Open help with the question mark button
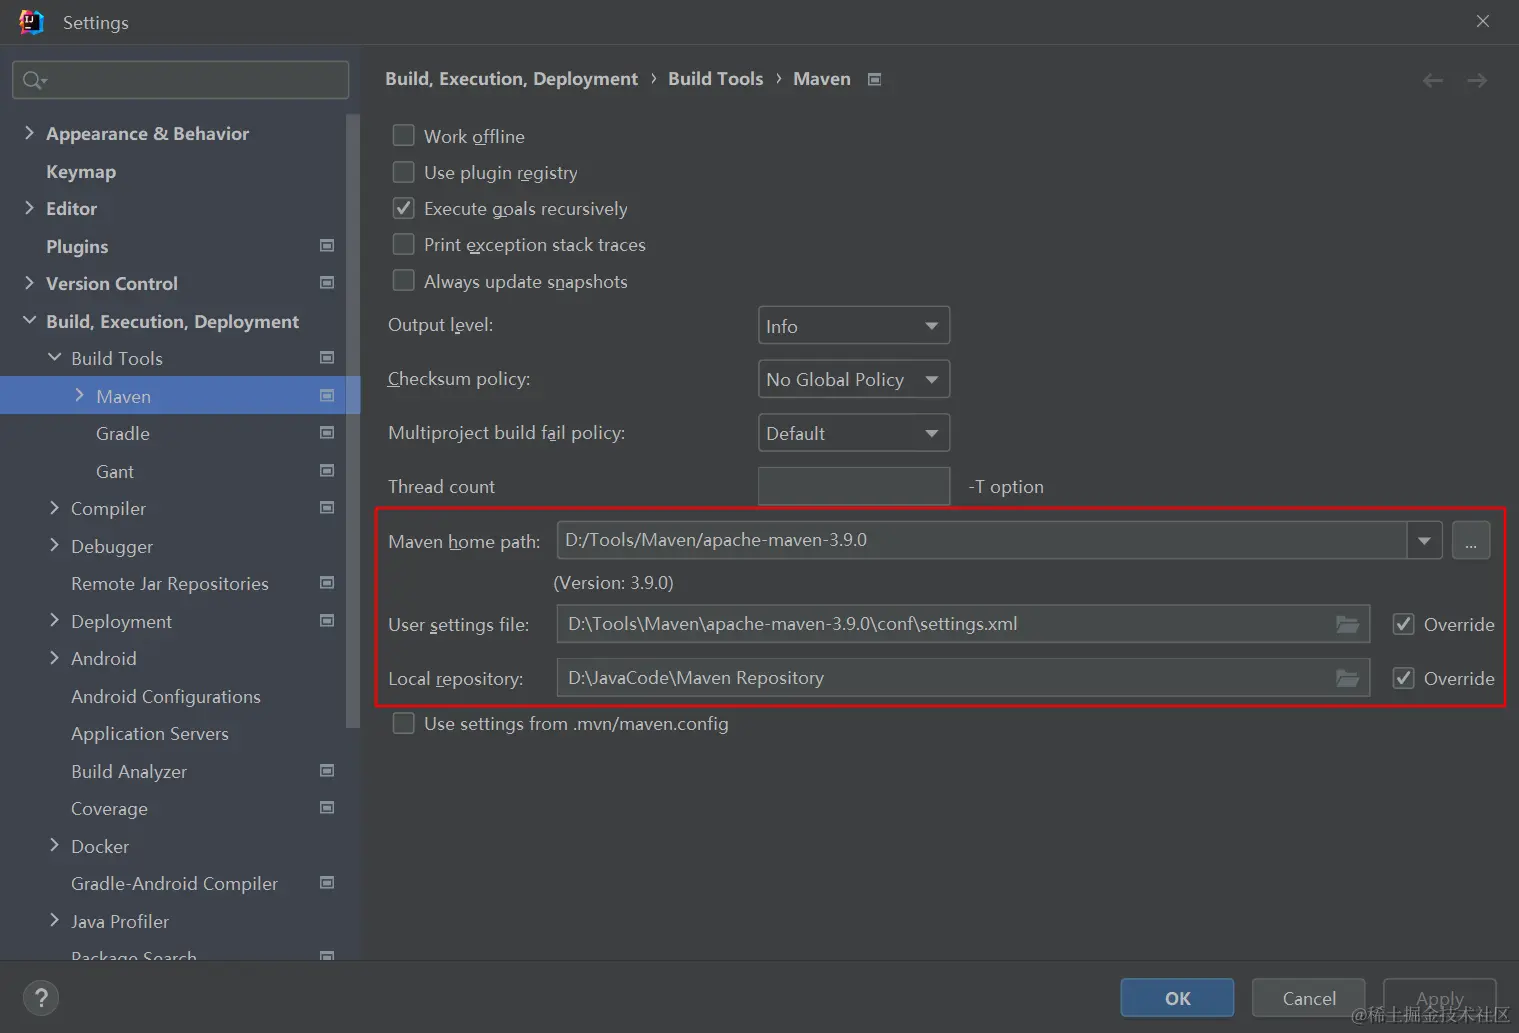 pyautogui.click(x=41, y=998)
